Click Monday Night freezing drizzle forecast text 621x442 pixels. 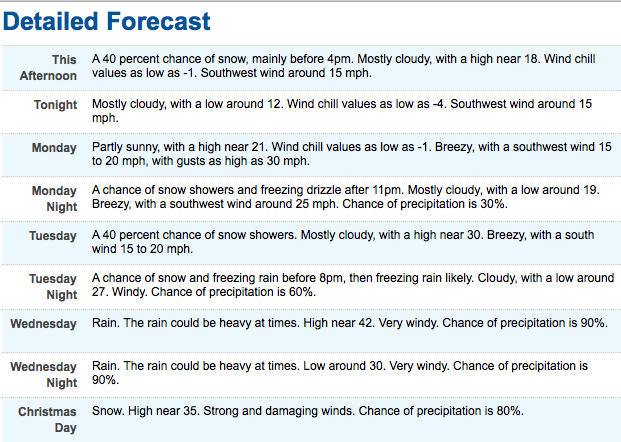tap(346, 197)
